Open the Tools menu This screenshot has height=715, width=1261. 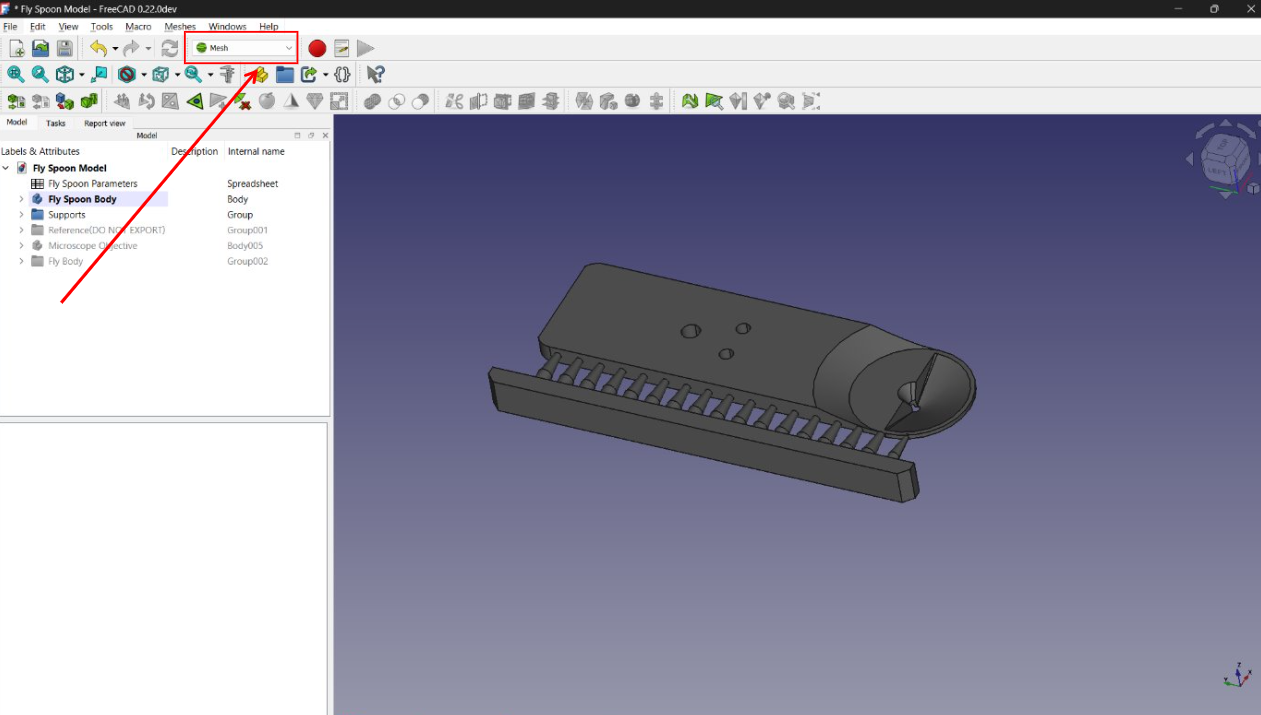click(102, 27)
